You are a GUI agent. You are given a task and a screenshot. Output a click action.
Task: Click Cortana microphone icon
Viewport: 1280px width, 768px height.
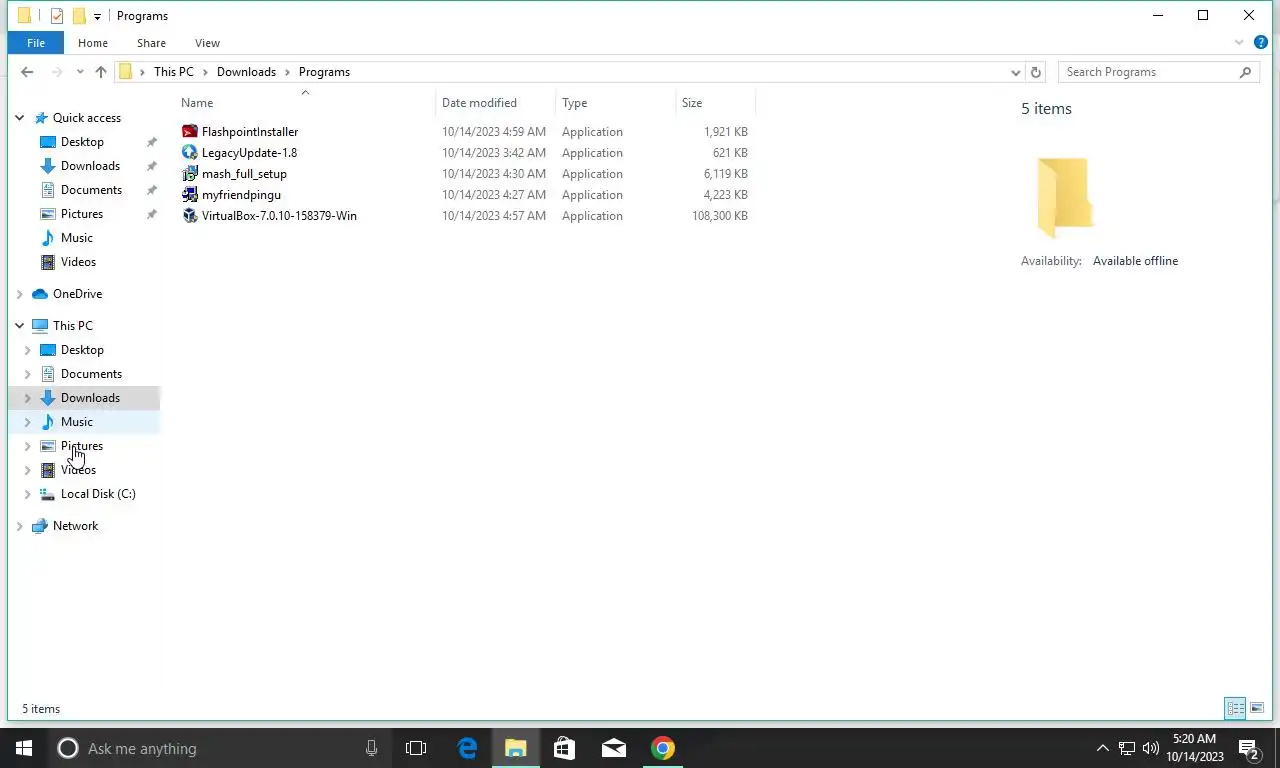click(371, 748)
